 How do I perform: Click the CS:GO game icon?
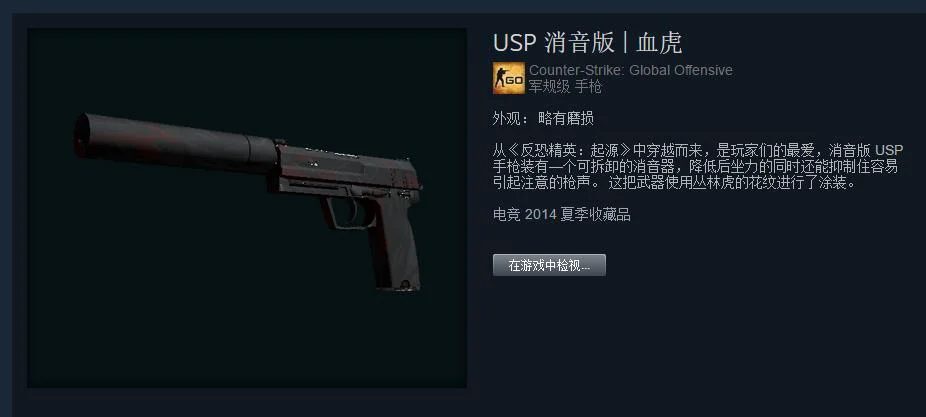coord(508,78)
